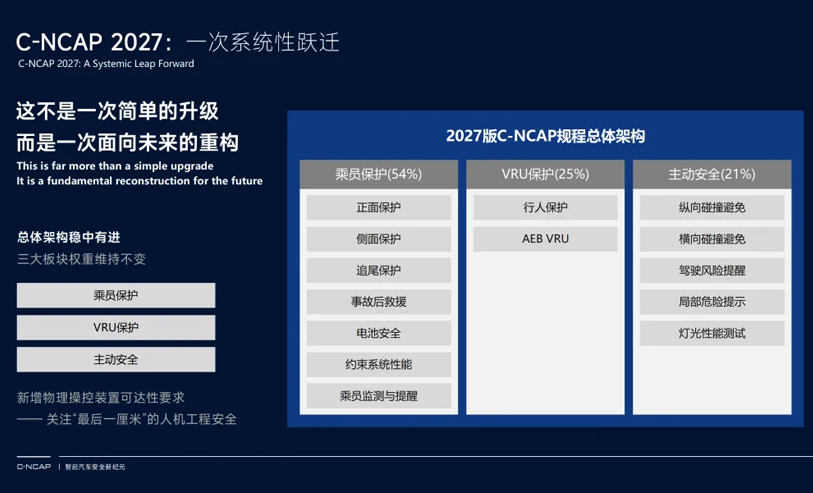This screenshot has width=813, height=493.
Task: Select the "AEB VRU" item
Action: click(545, 239)
